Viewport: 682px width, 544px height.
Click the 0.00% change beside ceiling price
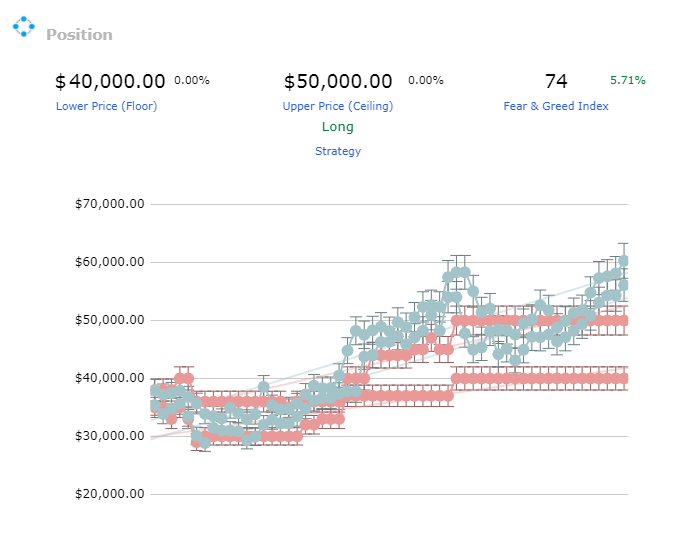(426, 80)
